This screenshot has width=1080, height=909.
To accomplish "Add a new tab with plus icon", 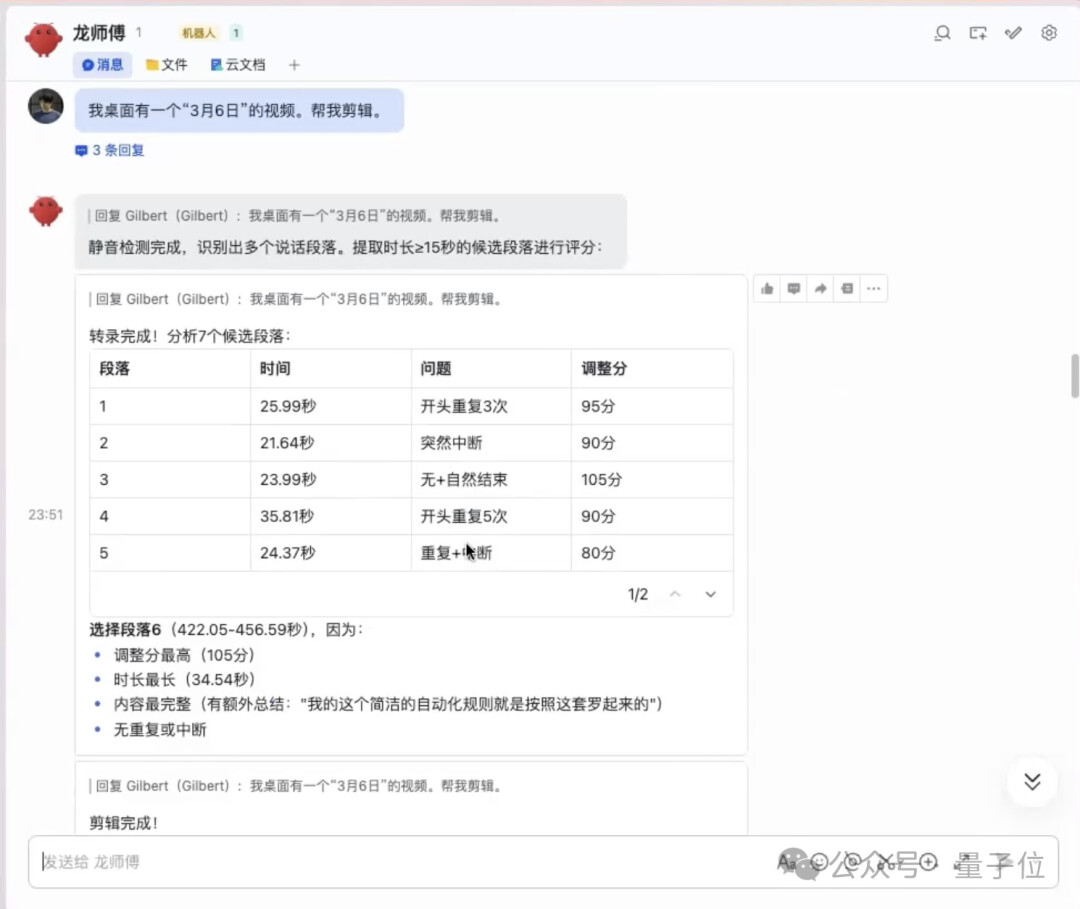I will point(294,65).
